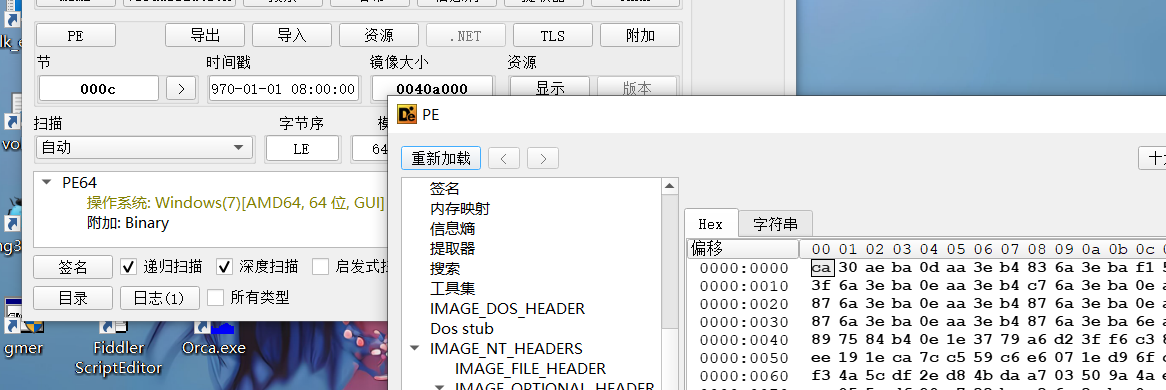Viewport: 1166px width, 390px height.
Task: Toggle the 深度扫描 deep scan checkbox
Action: point(224,266)
